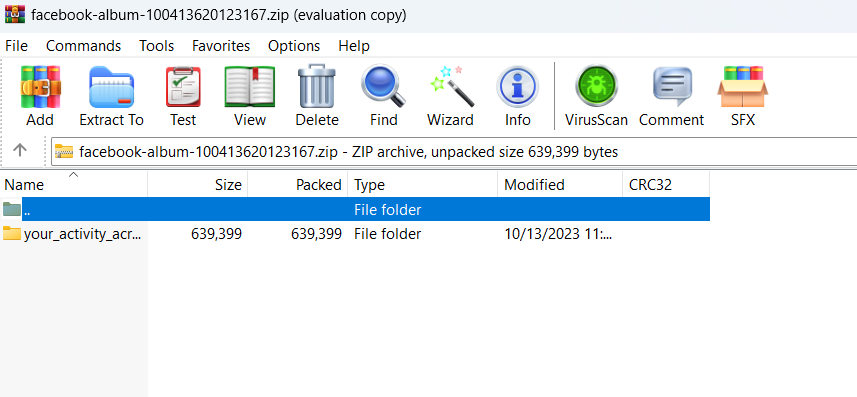Screen dimensions: 857x397
Task: Sort the list by the Type column header
Action: 422,185
